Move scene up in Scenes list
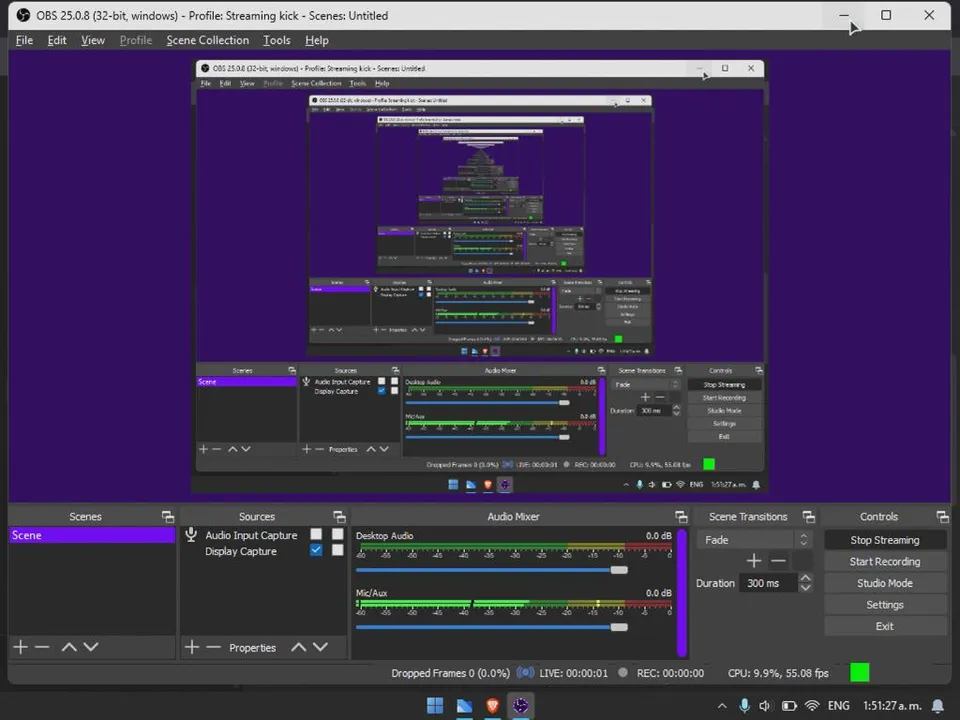Viewport: 960px width, 720px height. [69, 647]
